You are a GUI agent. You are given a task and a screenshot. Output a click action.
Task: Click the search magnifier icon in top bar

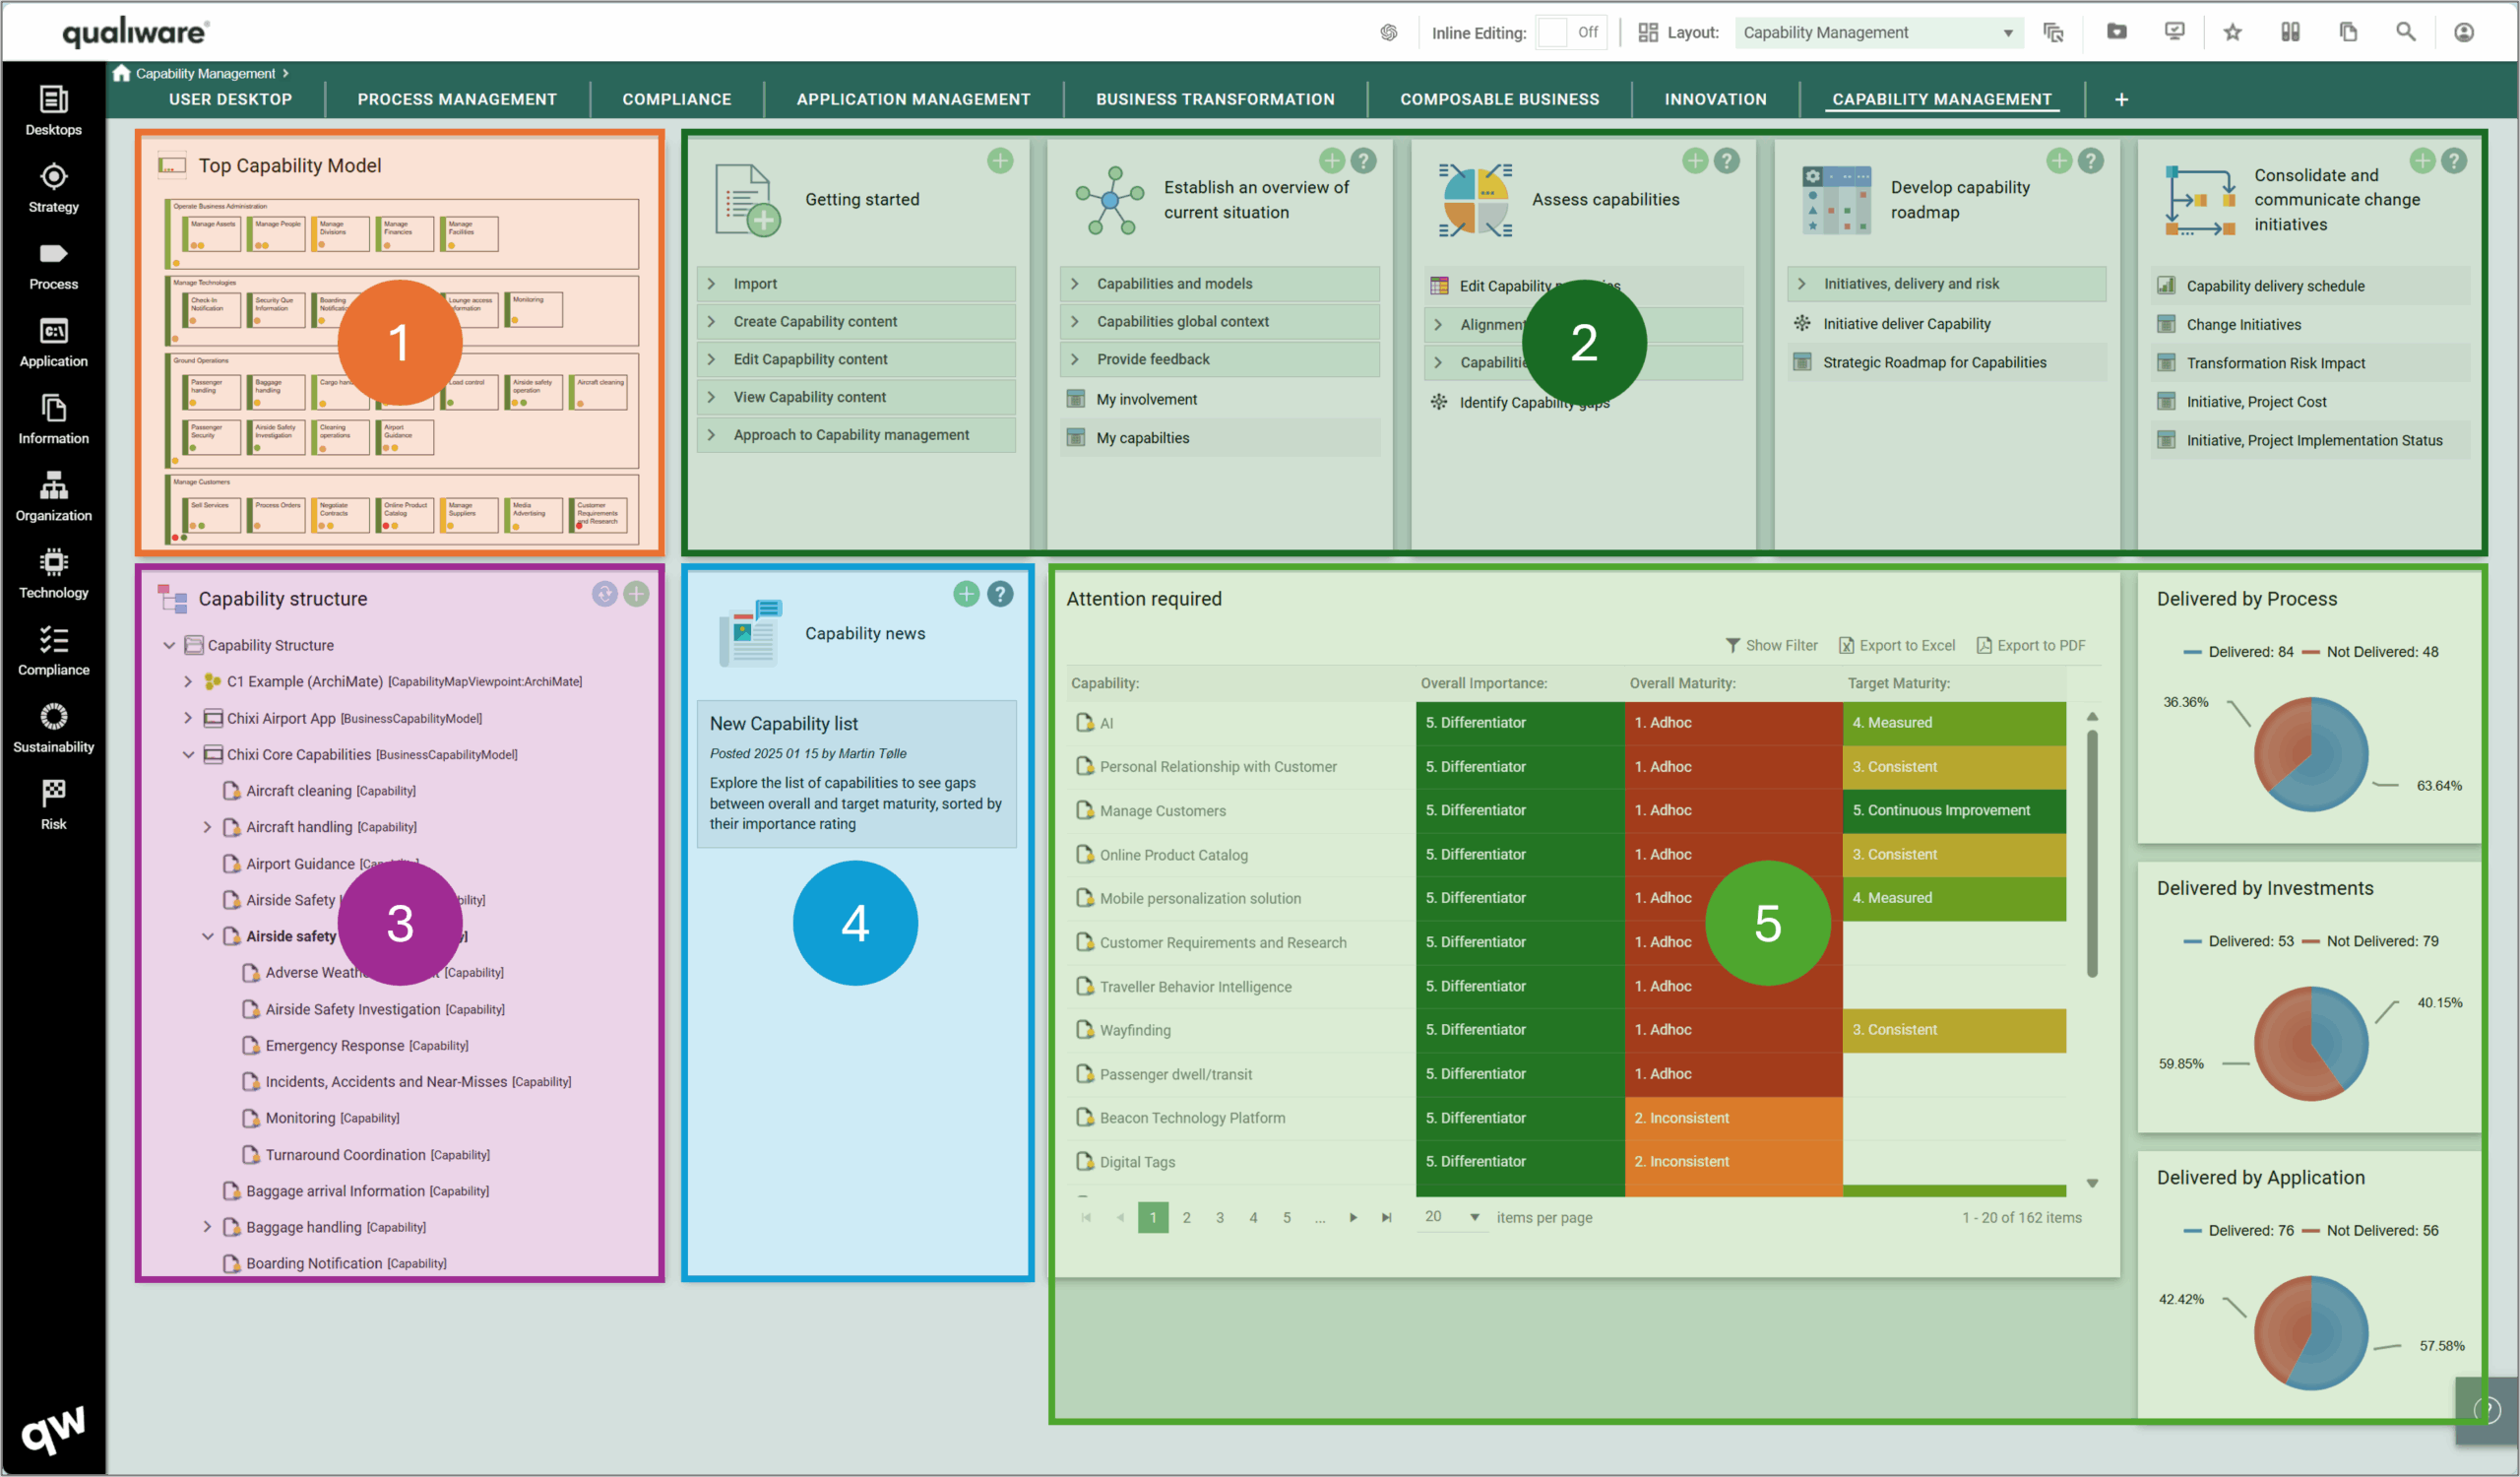2405,32
